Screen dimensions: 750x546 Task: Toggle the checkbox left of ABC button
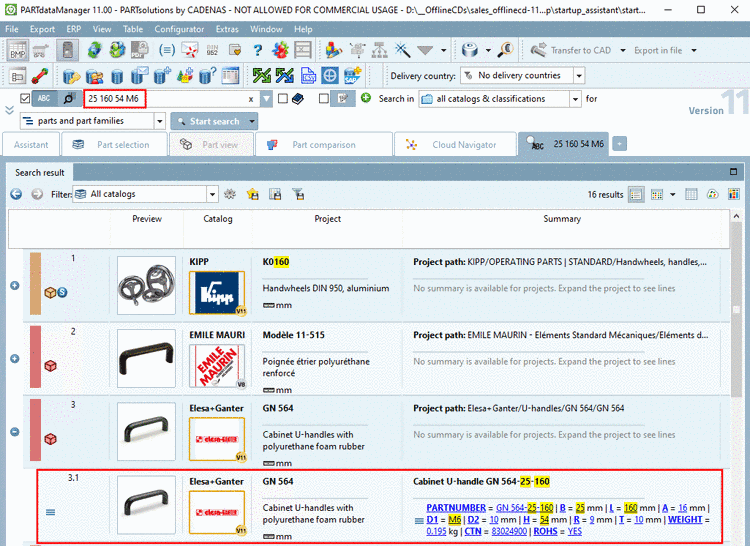tap(25, 98)
